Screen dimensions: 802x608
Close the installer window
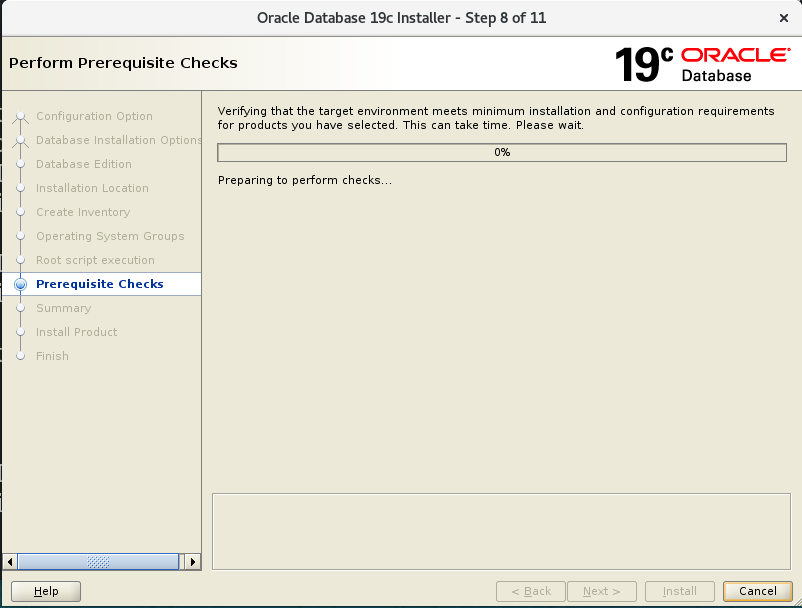(784, 18)
